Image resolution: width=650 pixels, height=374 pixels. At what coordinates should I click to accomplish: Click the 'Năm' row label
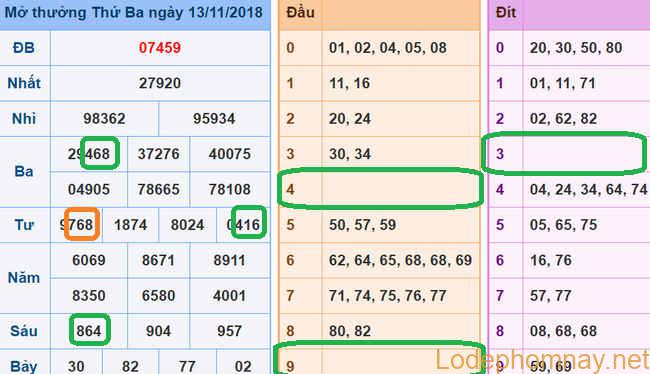coord(24,277)
